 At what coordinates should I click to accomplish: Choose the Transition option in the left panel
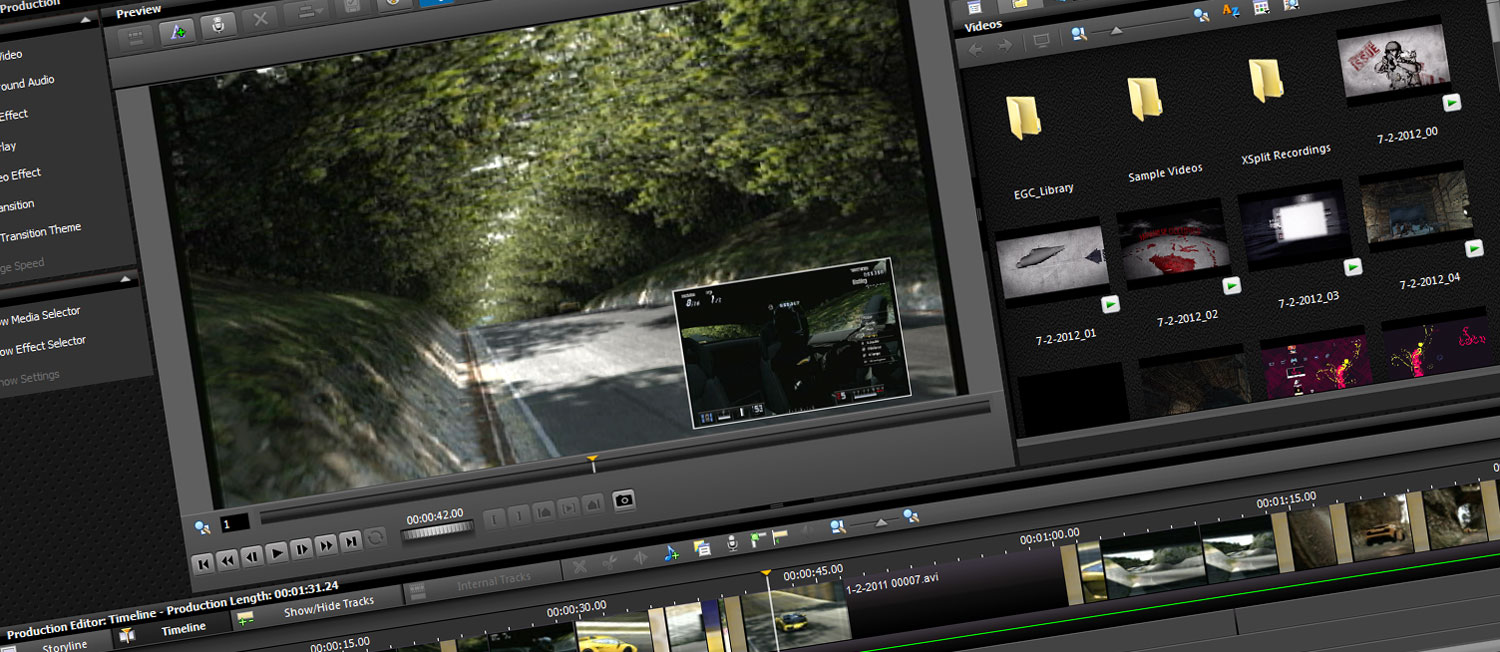[17, 206]
